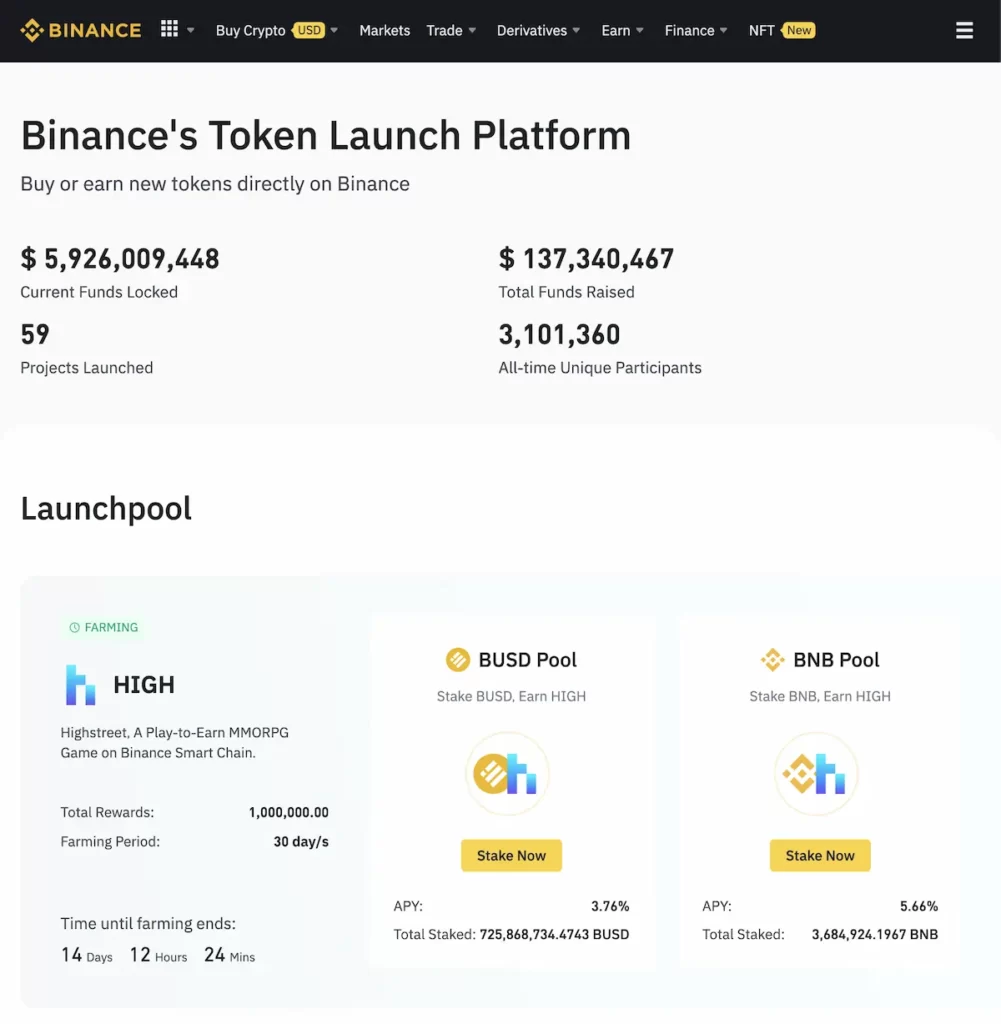Click the 3,684,924.1967 BNB staked value
Image resolution: width=1001 pixels, height=1024 pixels.
pos(875,935)
